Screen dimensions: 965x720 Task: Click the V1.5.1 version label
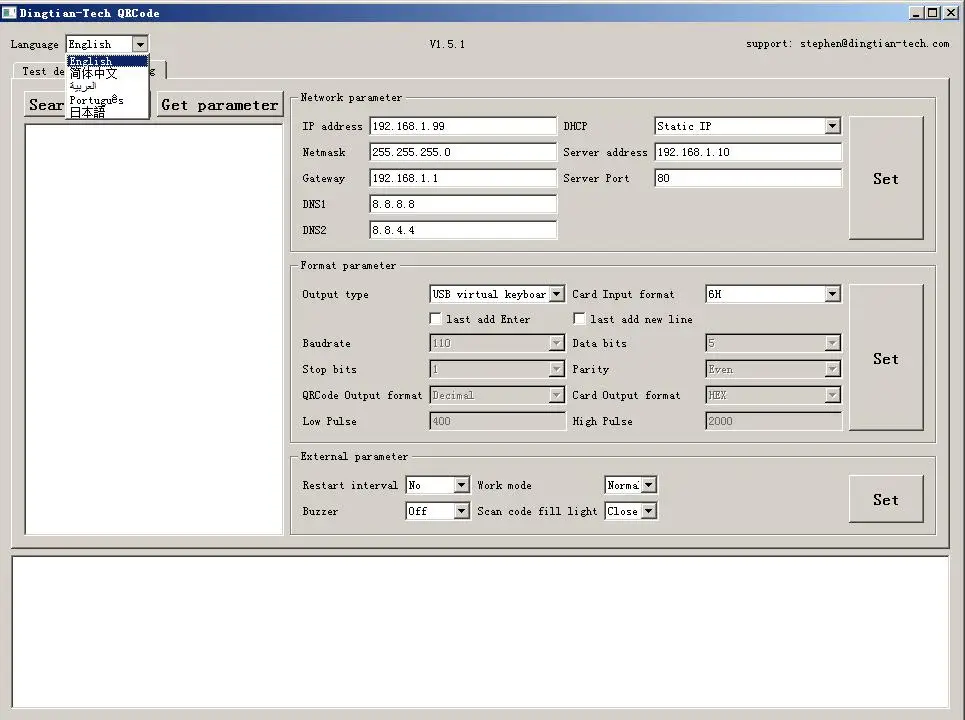click(x=447, y=44)
